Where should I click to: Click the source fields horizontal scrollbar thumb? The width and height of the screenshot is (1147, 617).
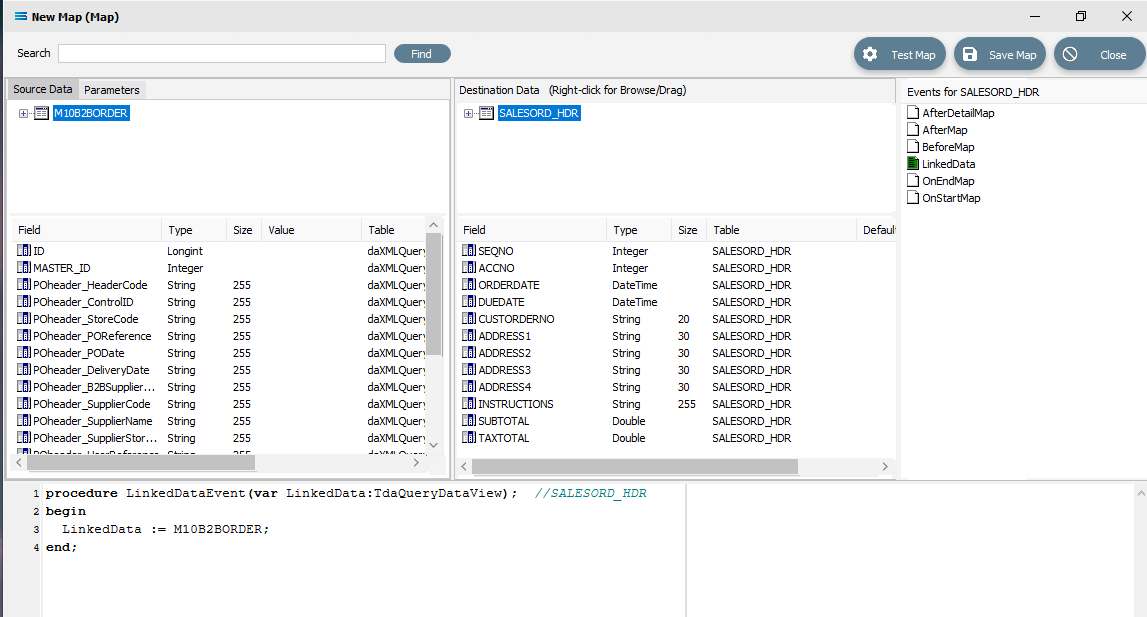[x=141, y=463]
